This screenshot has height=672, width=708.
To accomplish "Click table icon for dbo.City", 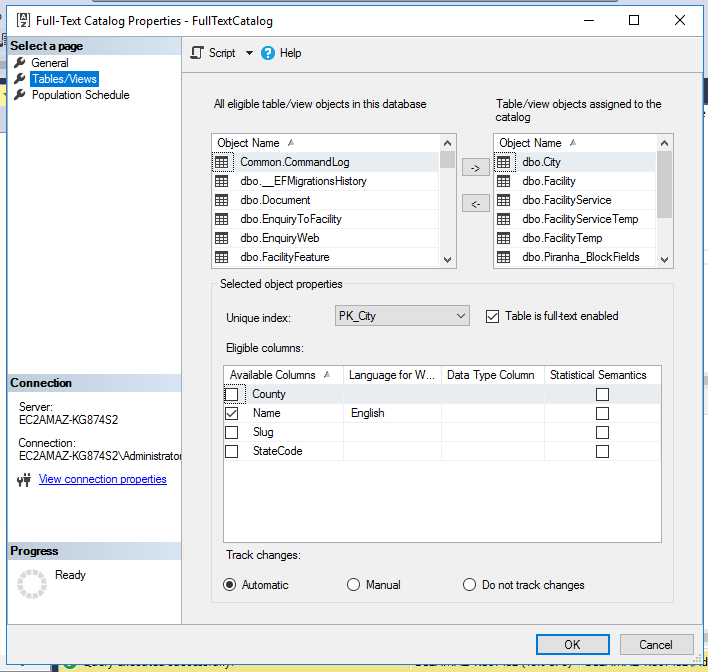I will click(x=503, y=162).
